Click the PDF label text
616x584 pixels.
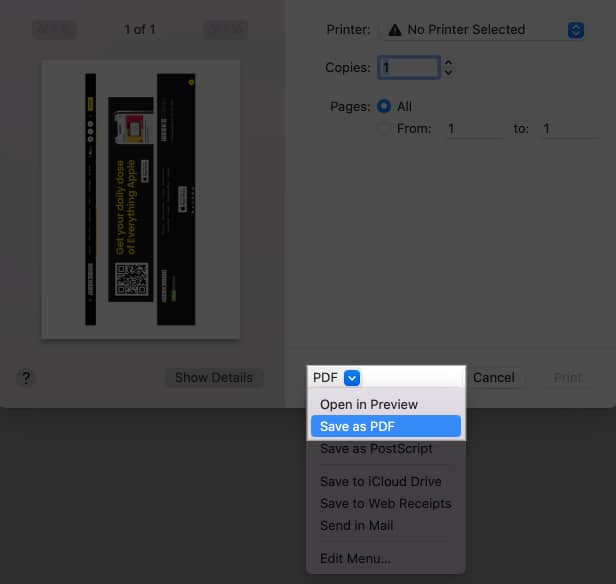click(x=325, y=378)
